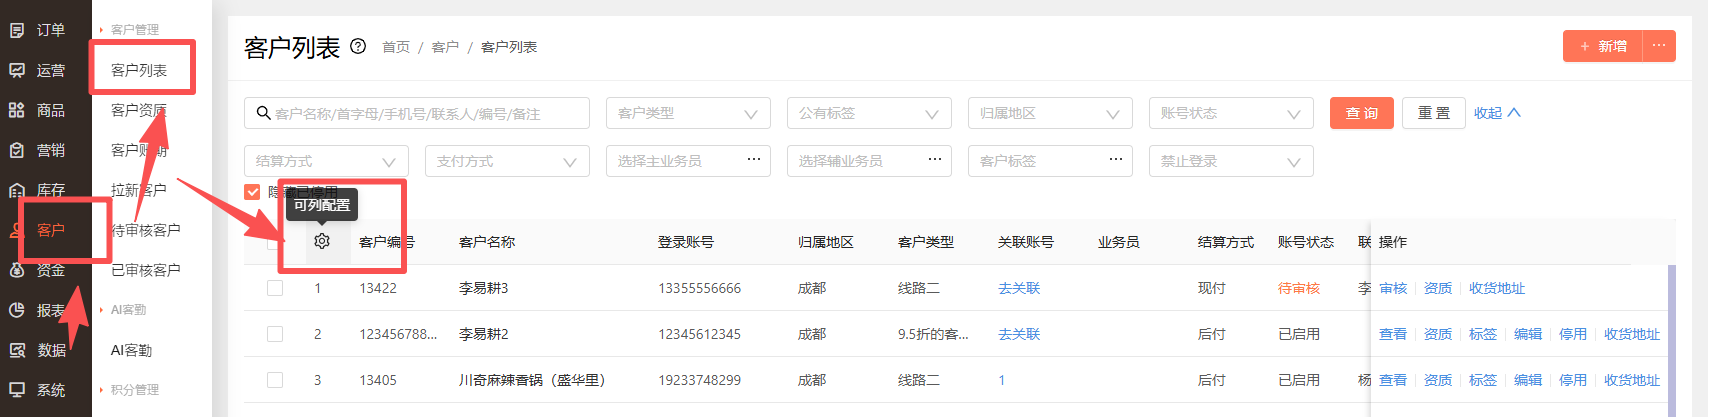Open the 支付方式 dropdown
Viewport: 1716px width, 417px height.
(507, 161)
